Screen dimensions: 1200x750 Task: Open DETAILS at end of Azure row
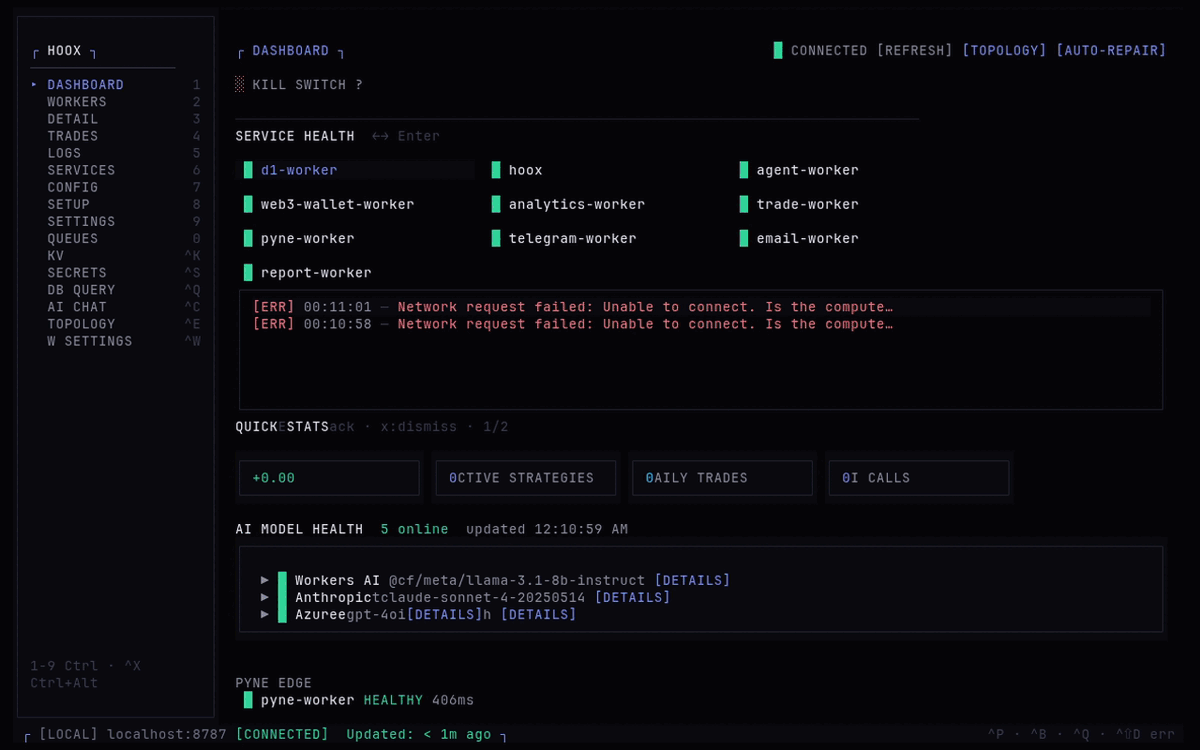coord(538,614)
